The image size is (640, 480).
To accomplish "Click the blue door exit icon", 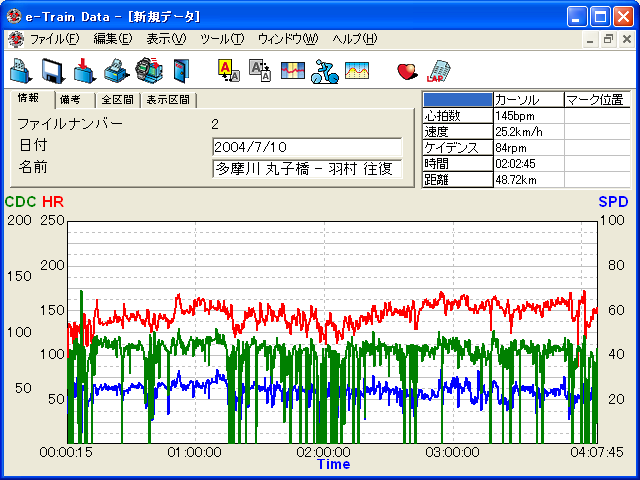I will tap(180, 70).
